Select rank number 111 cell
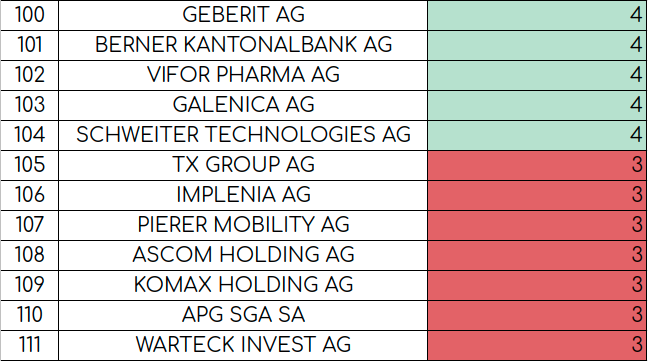Viewport: 648px width, 361px height. coord(29,345)
